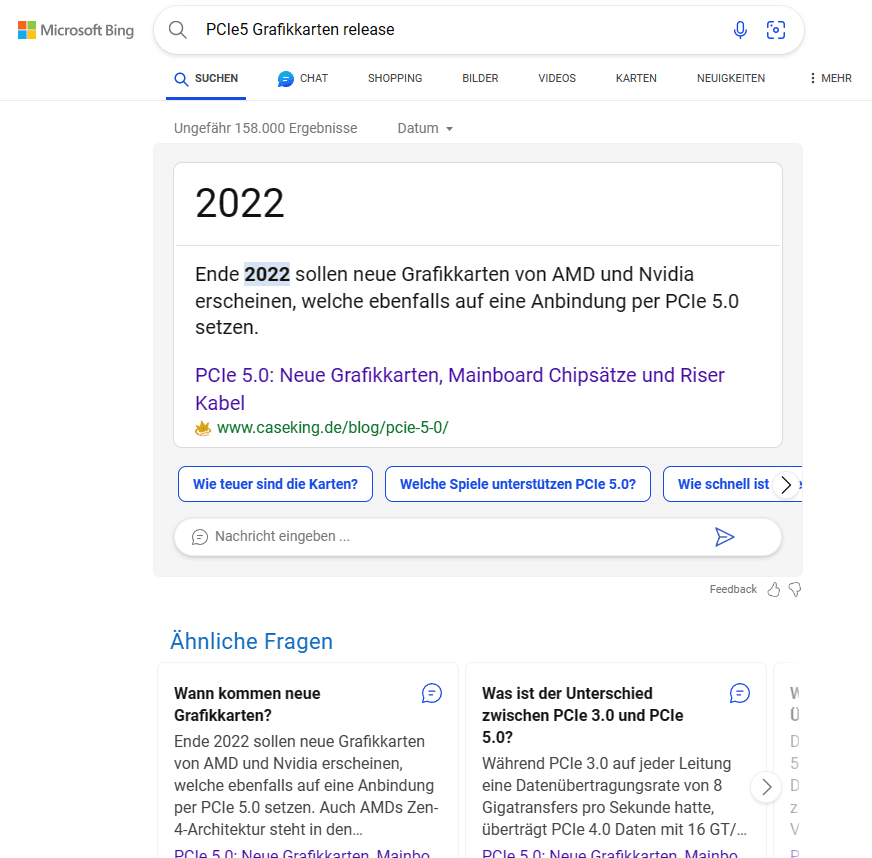Ask 'Wie teuer sind die Karten?'
872x858 pixels.
[275, 484]
